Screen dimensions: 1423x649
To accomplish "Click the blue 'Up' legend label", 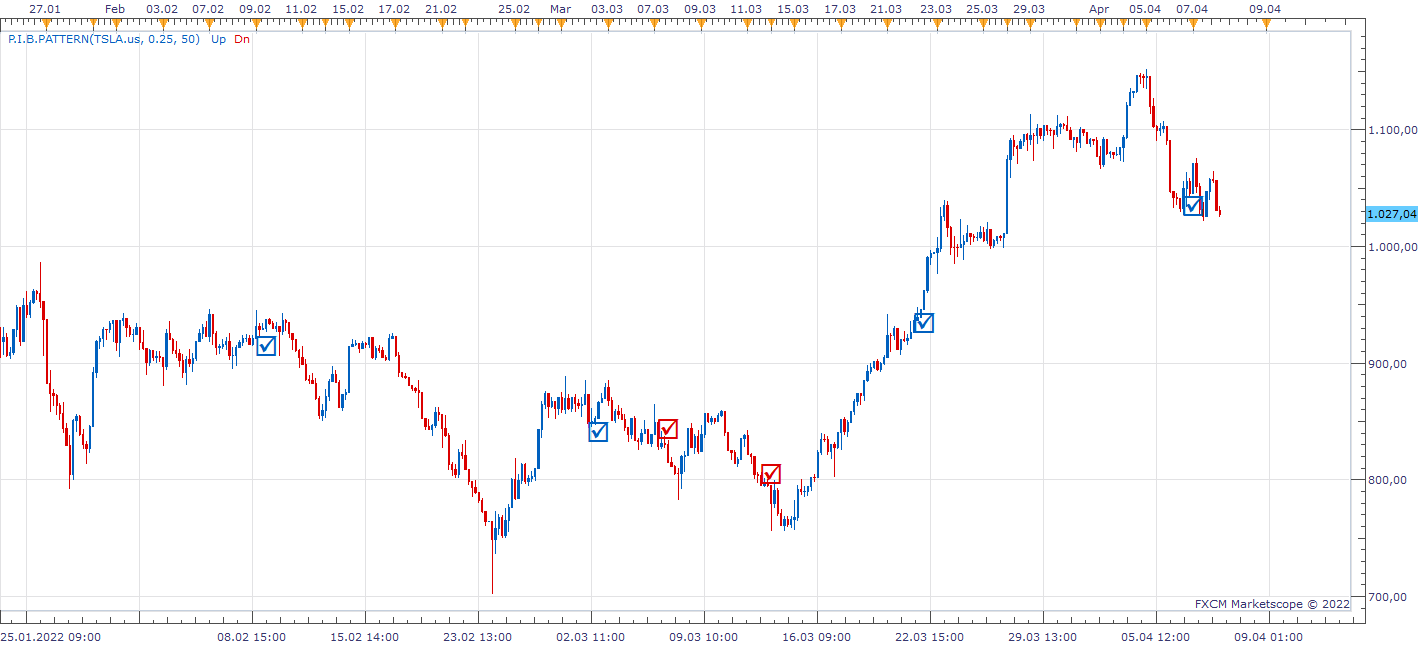I will (218, 40).
